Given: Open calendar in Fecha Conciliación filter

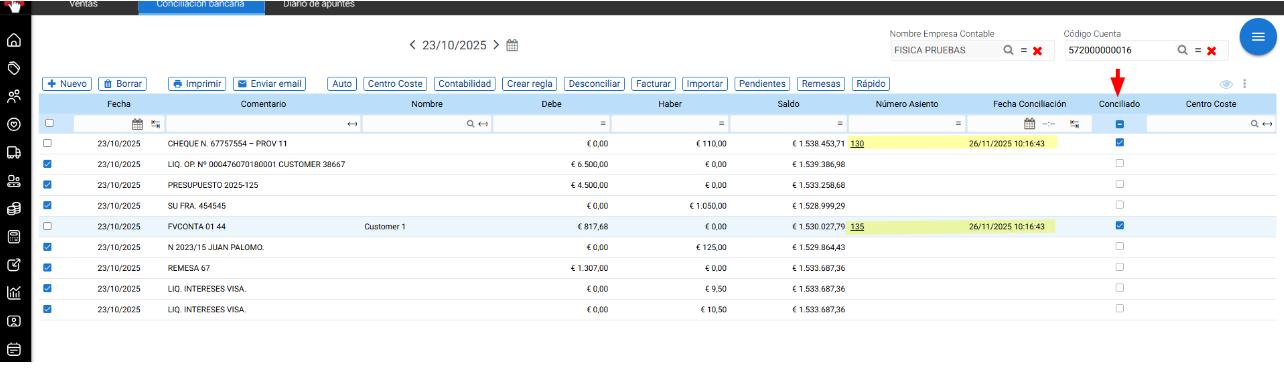Looking at the screenshot, I should (x=1029, y=124).
